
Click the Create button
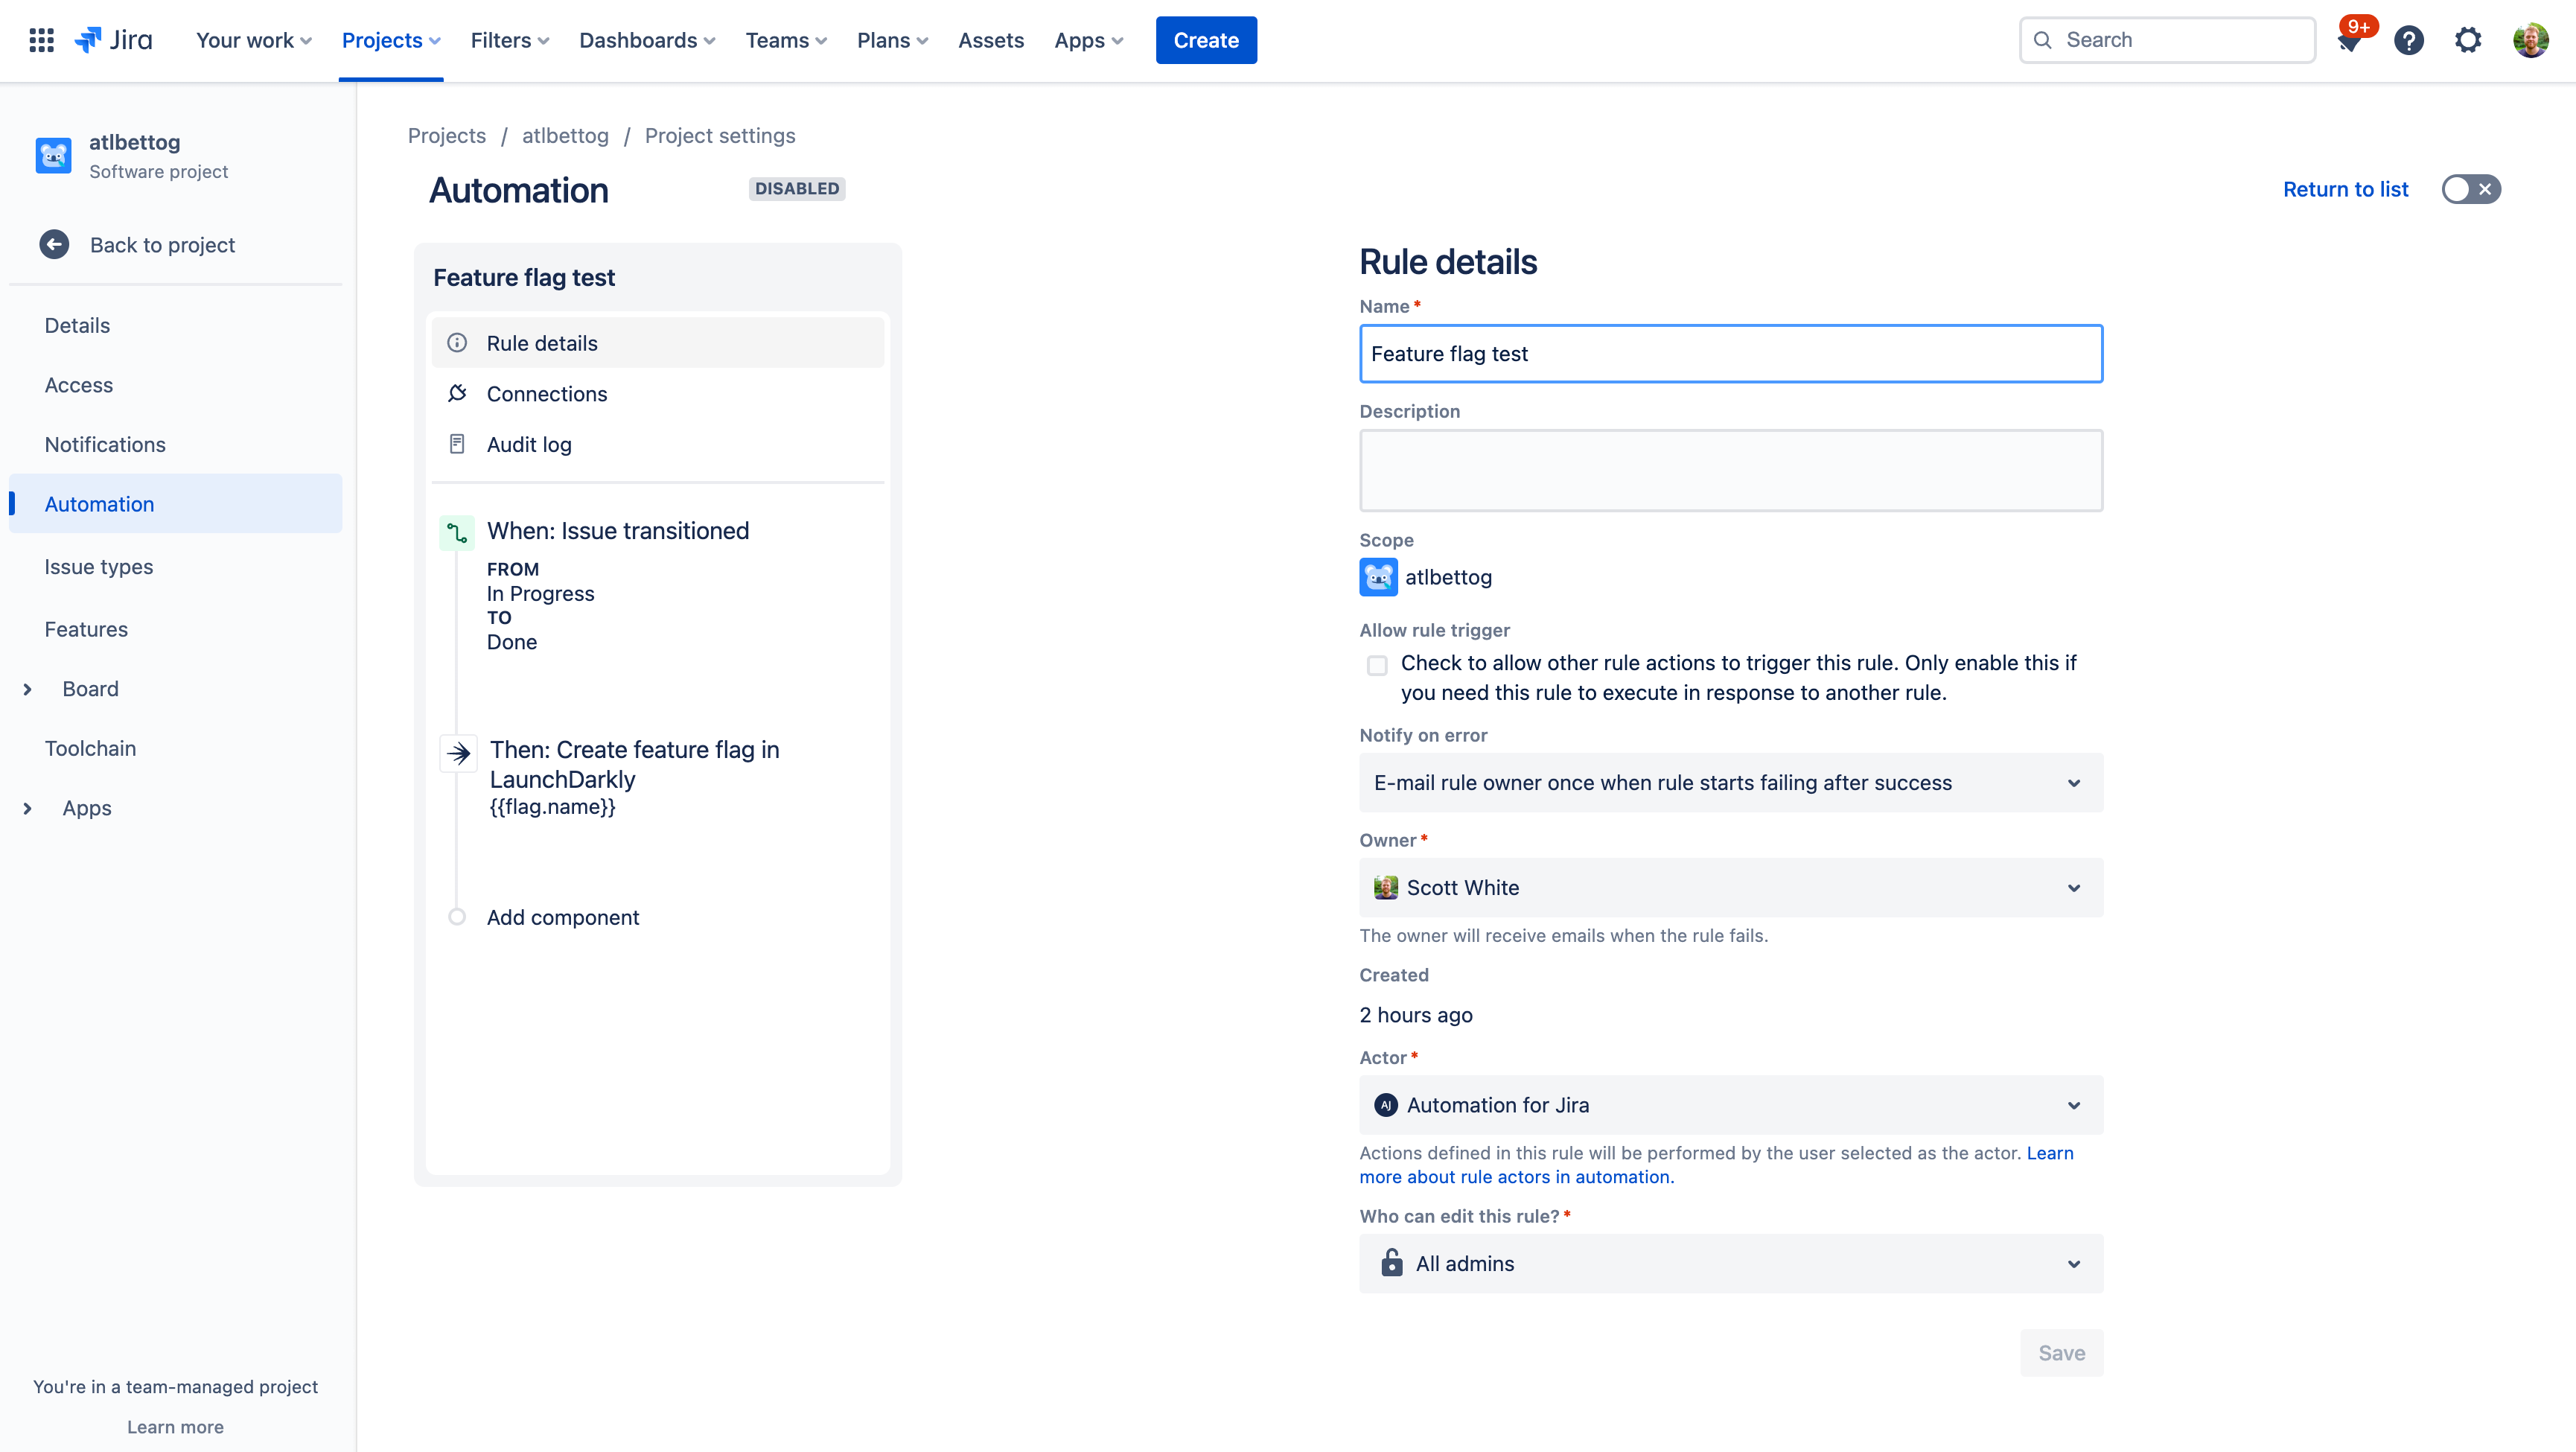(x=1206, y=40)
